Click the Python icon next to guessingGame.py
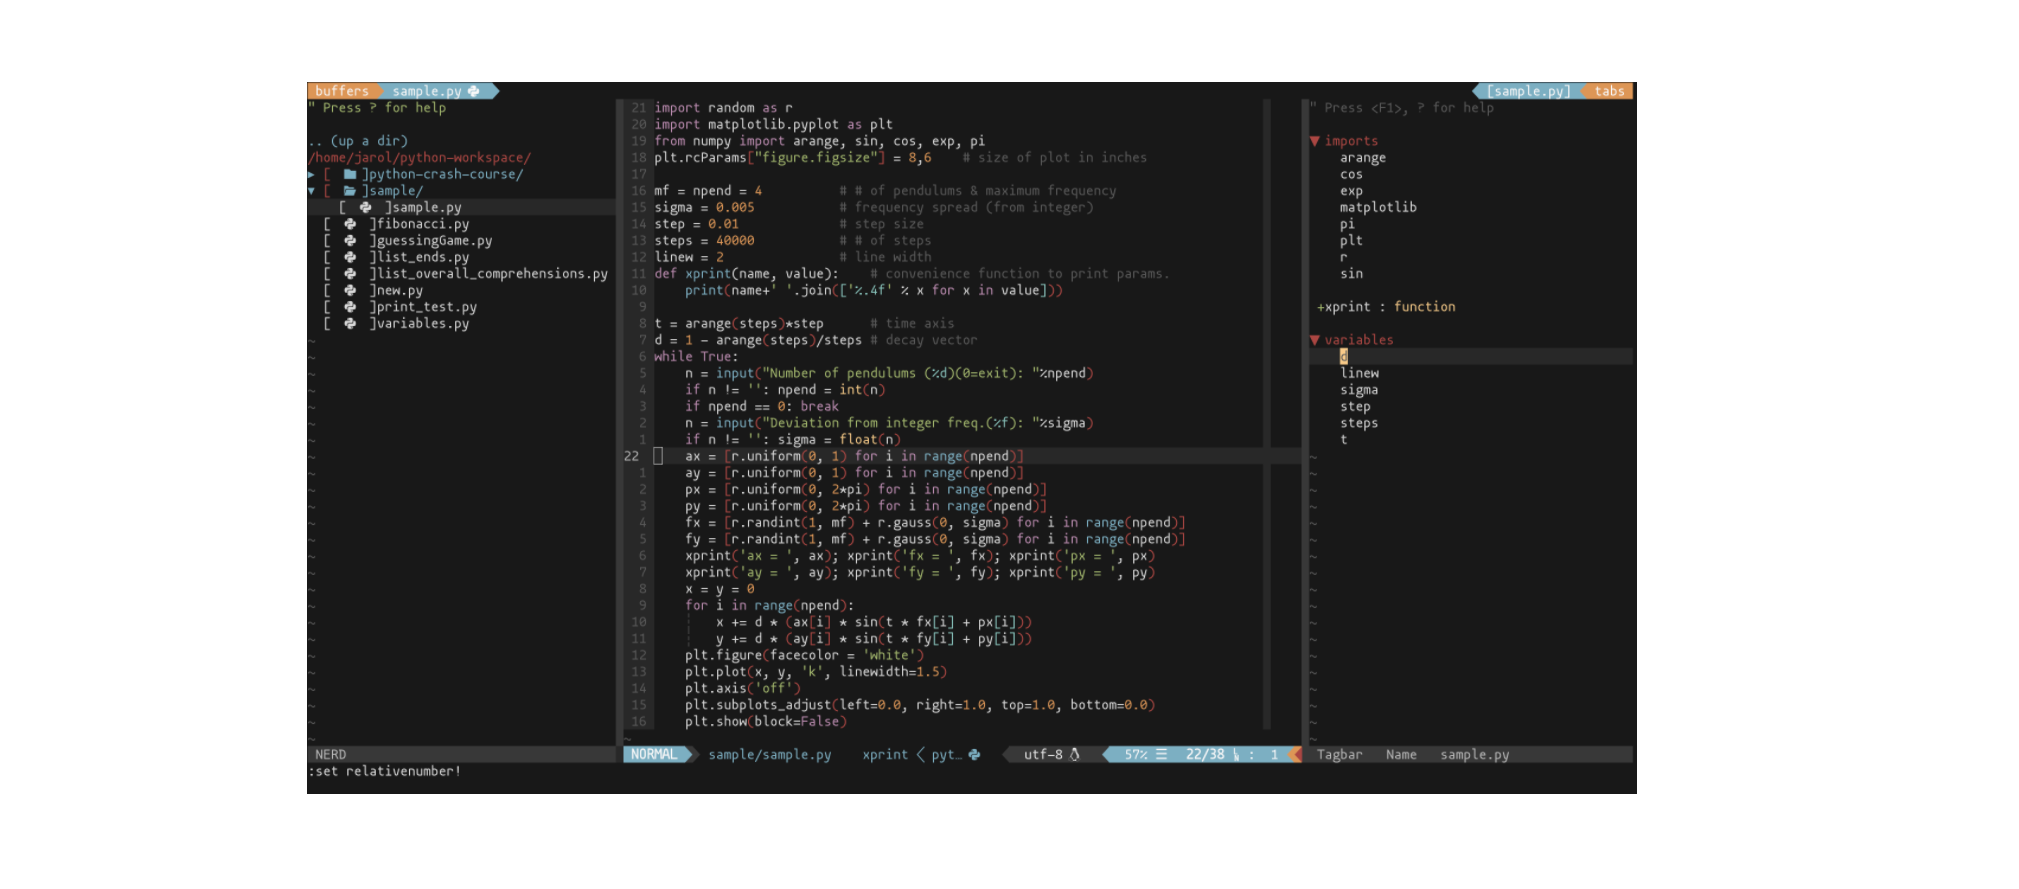This screenshot has height=889, width=2019. (x=350, y=241)
